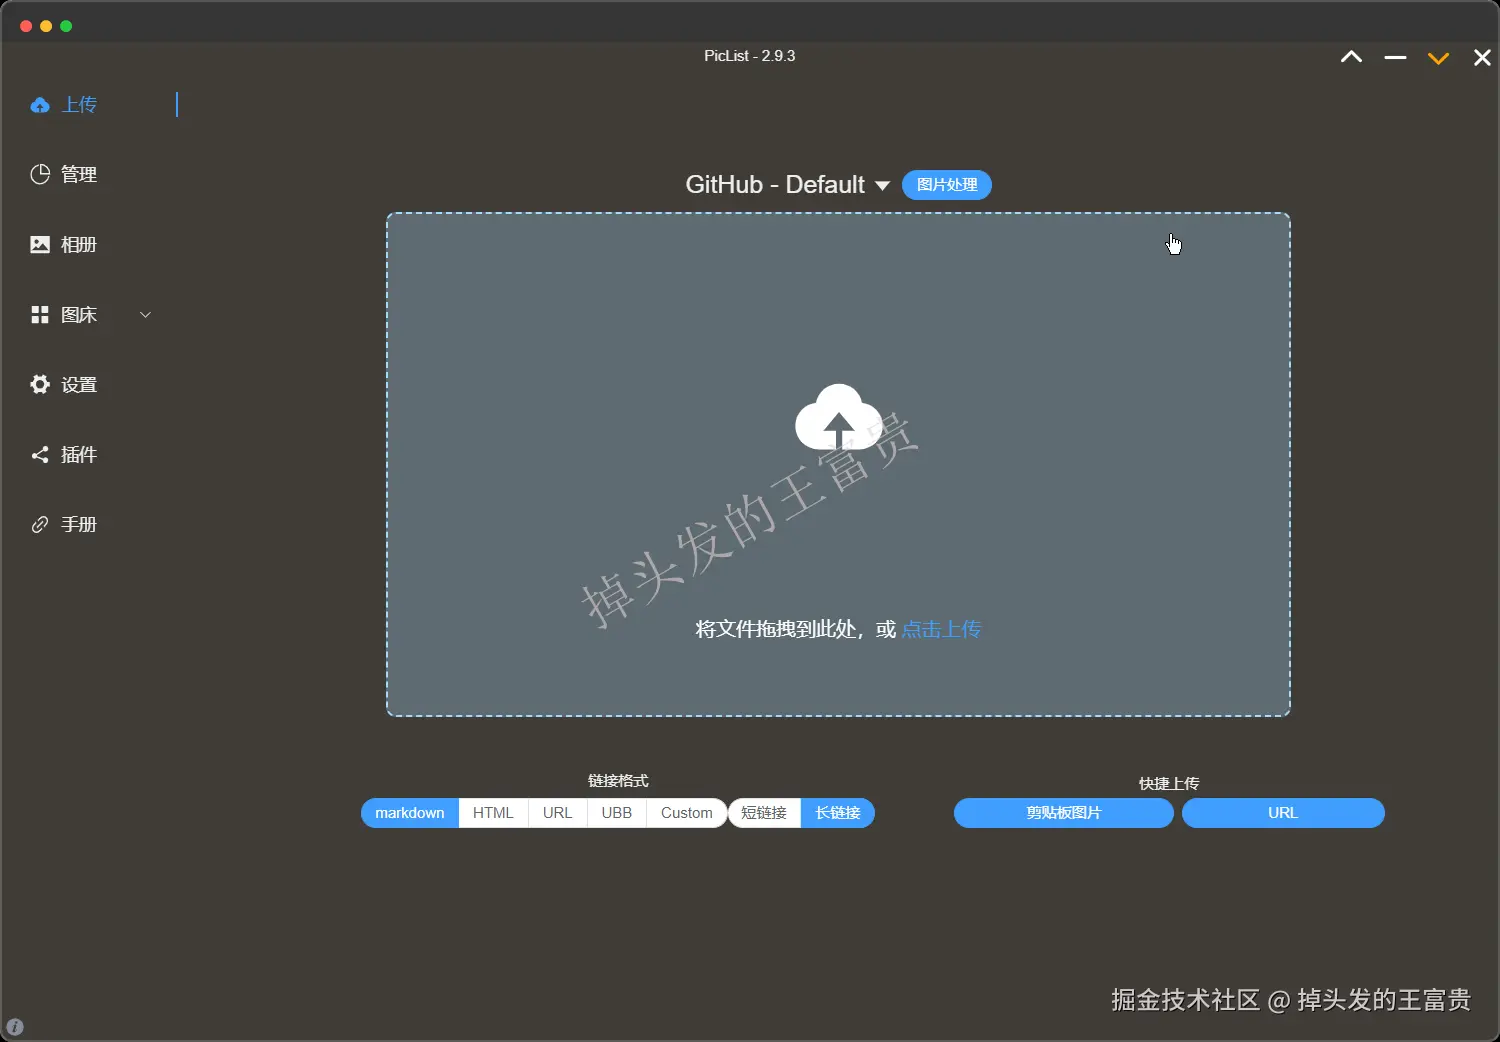Click the grid icon beside 图床
This screenshot has width=1500, height=1042.
pyautogui.click(x=40, y=315)
